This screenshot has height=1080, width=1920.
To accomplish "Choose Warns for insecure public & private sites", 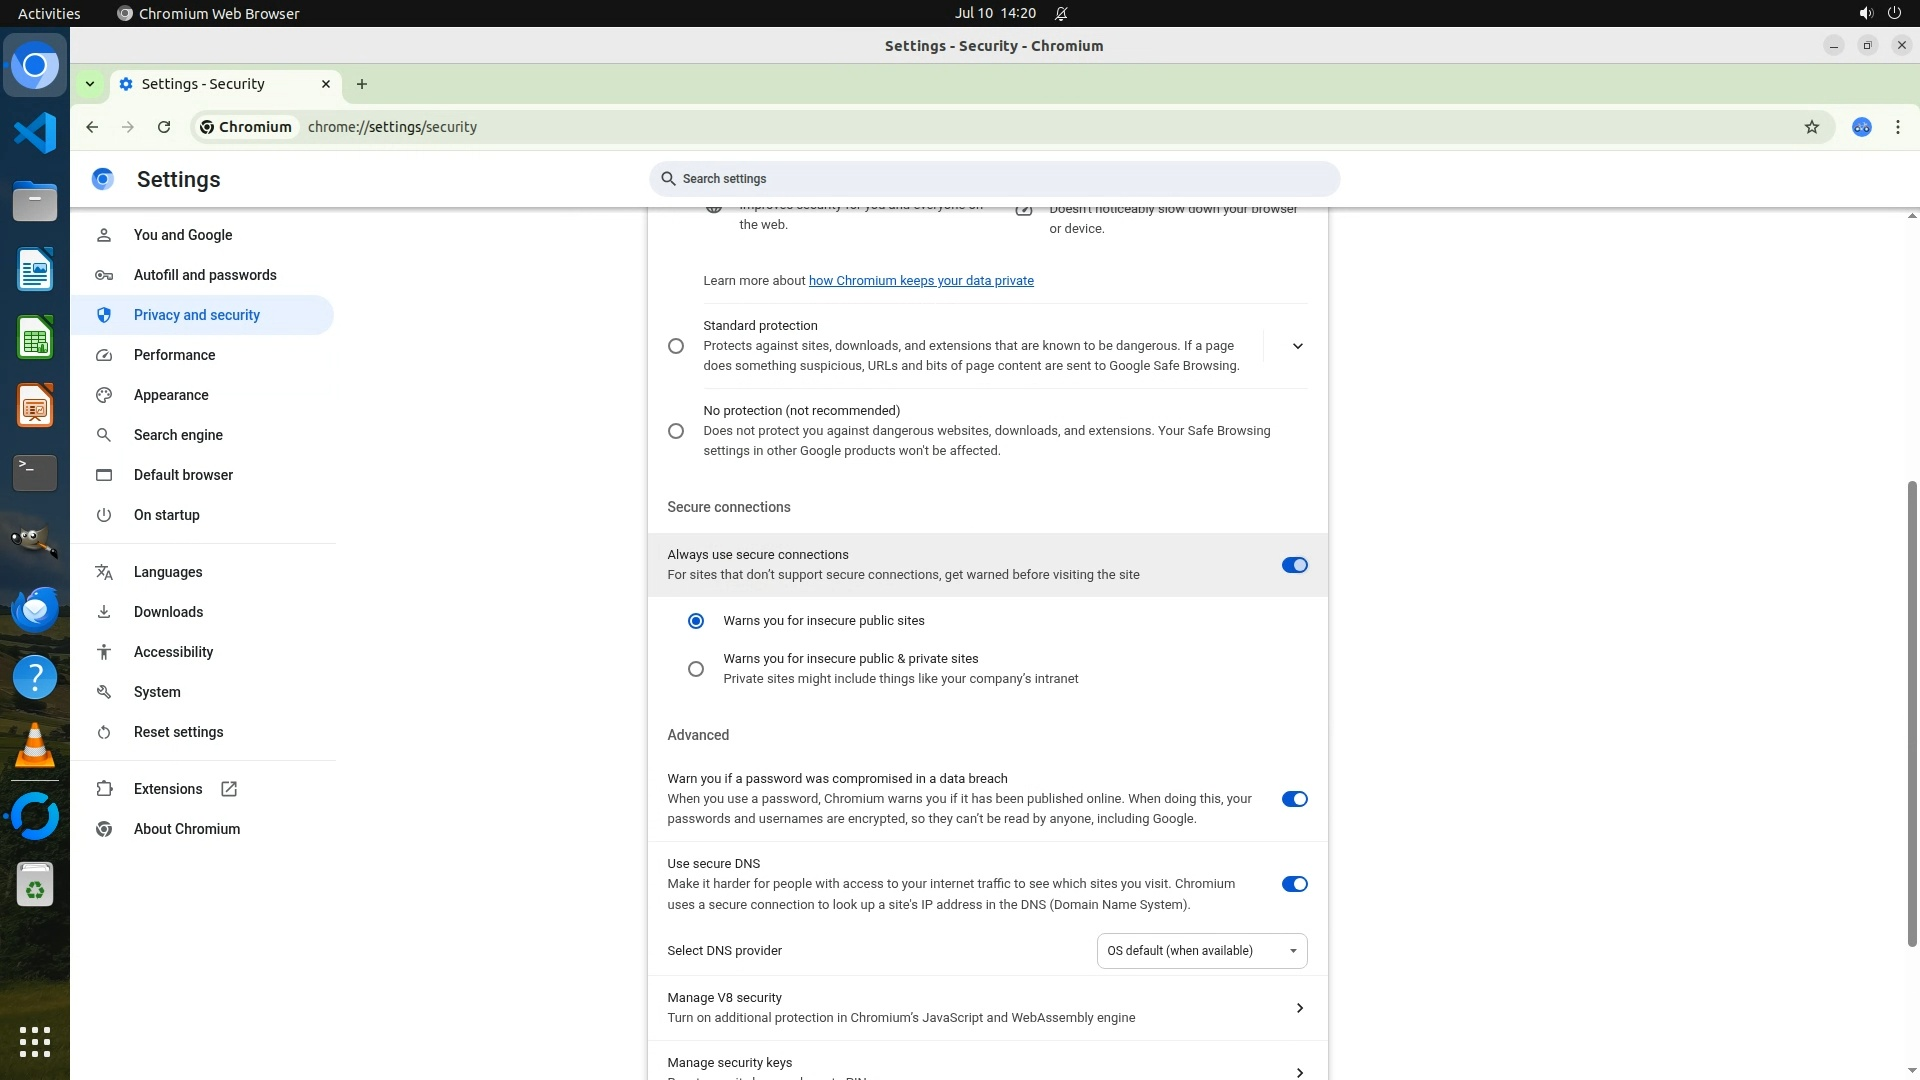I will coord(696,669).
